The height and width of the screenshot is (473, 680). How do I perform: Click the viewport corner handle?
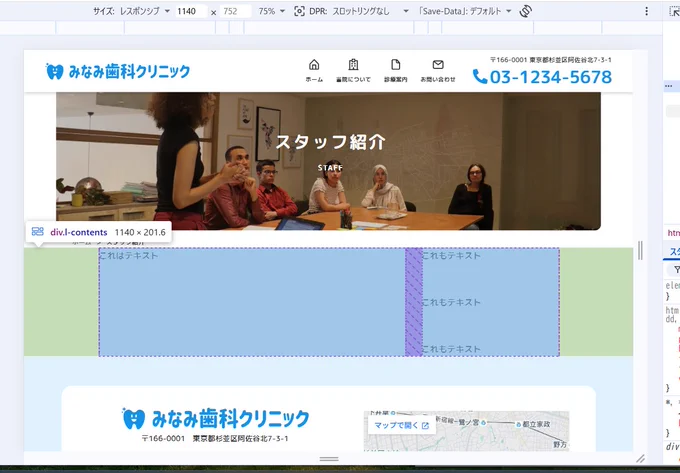pos(641,459)
